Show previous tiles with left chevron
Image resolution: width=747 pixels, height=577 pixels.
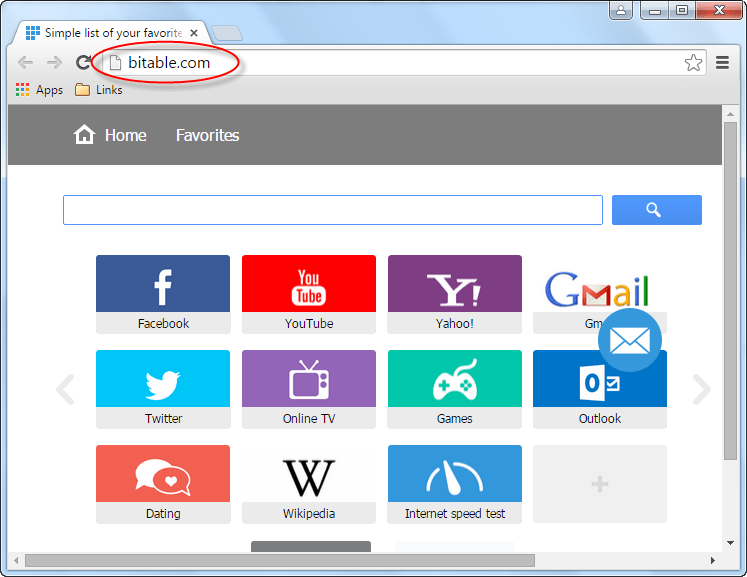(66, 389)
